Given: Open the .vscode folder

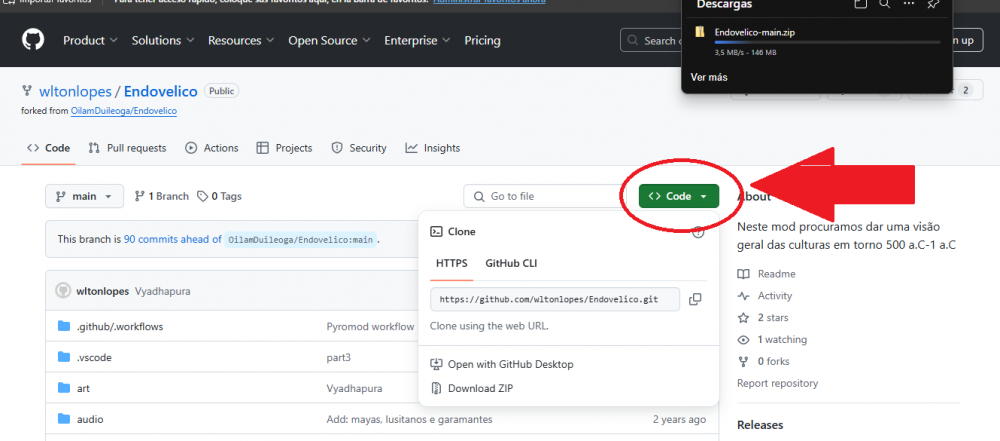Looking at the screenshot, I should point(94,357).
